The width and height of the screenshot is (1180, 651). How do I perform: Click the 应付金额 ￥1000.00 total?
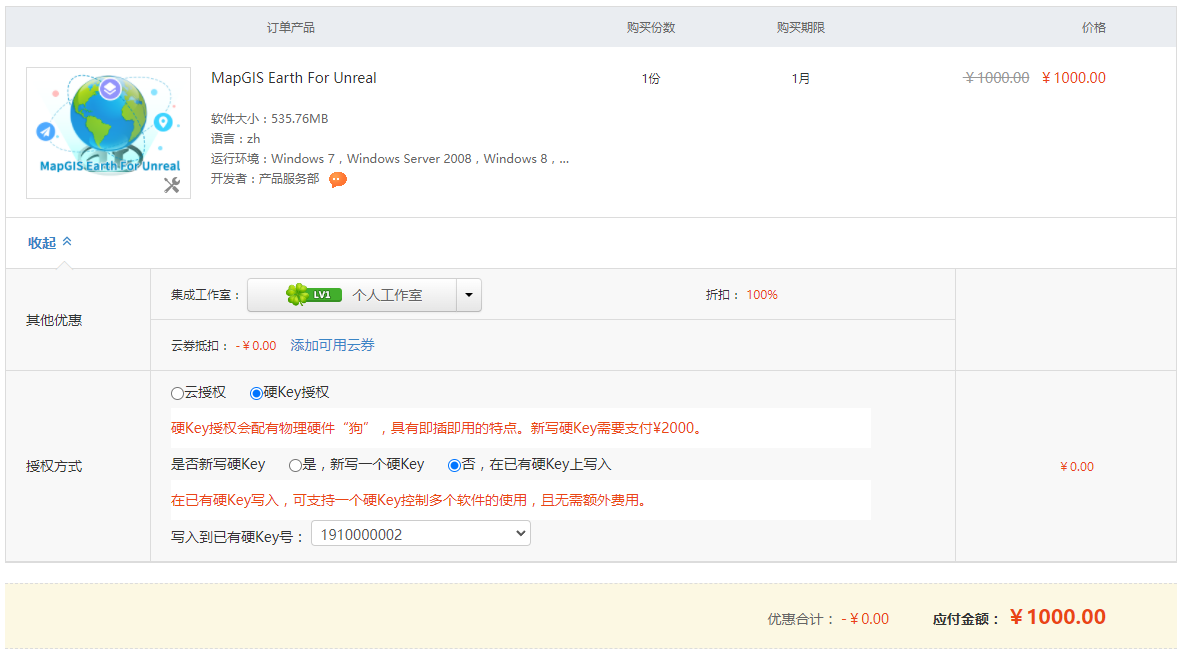pos(1057,617)
